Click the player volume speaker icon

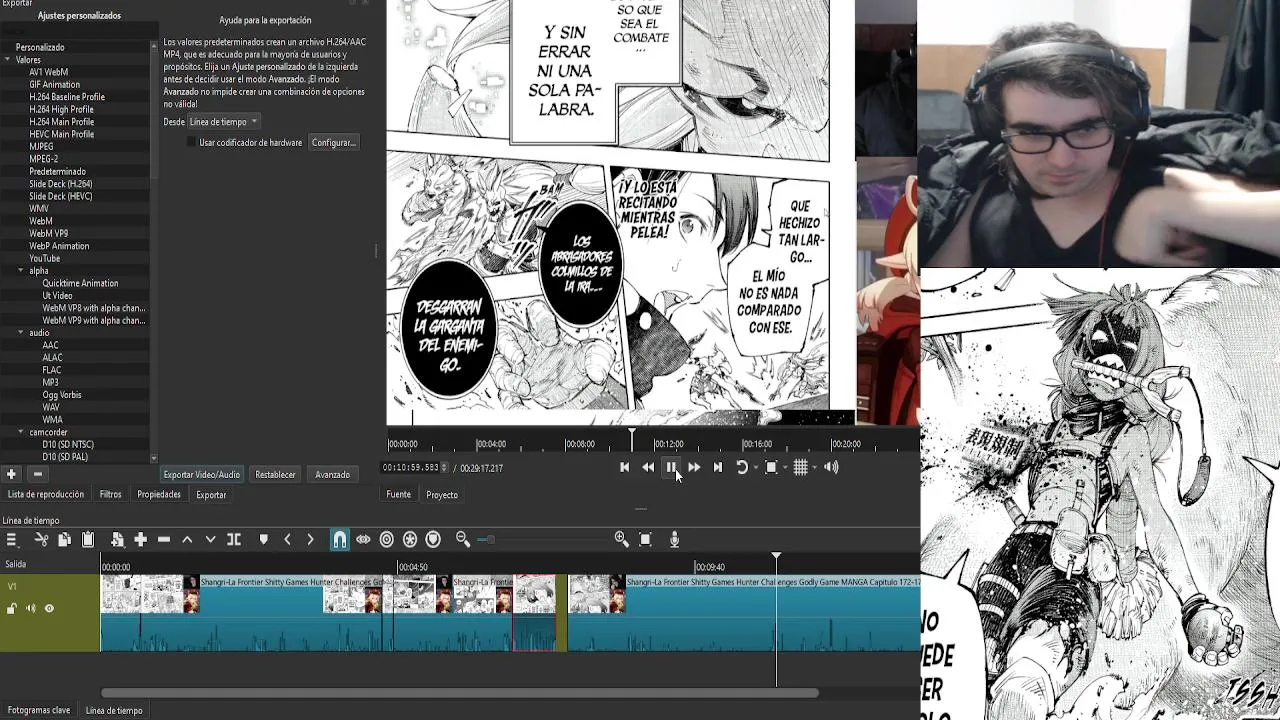[831, 467]
